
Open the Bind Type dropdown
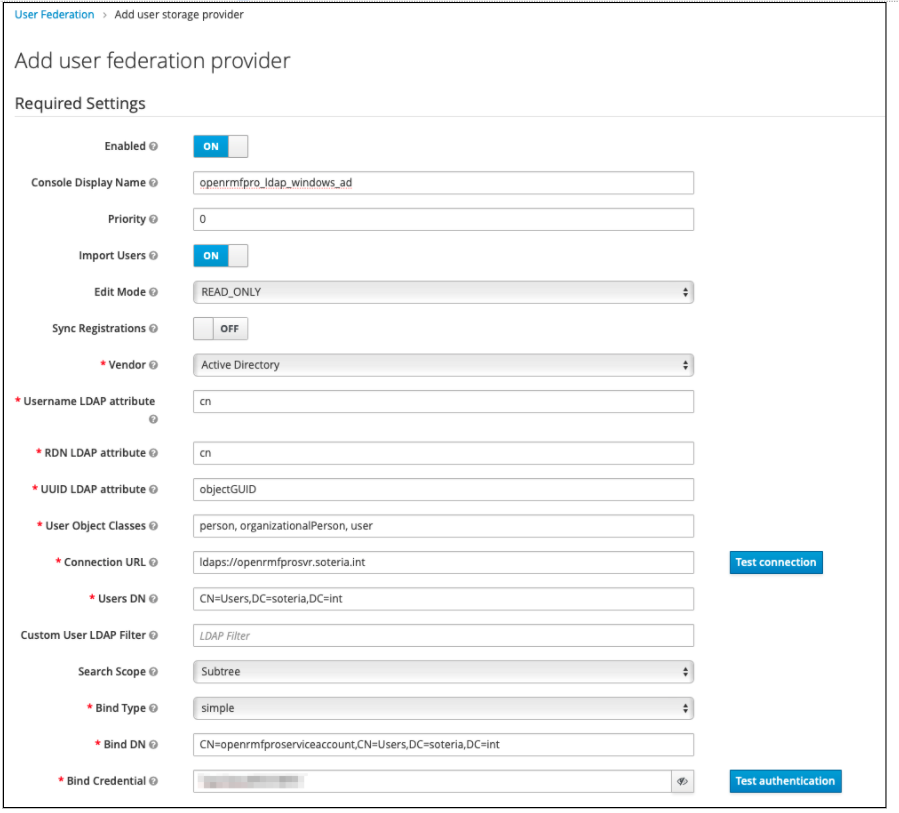click(443, 708)
